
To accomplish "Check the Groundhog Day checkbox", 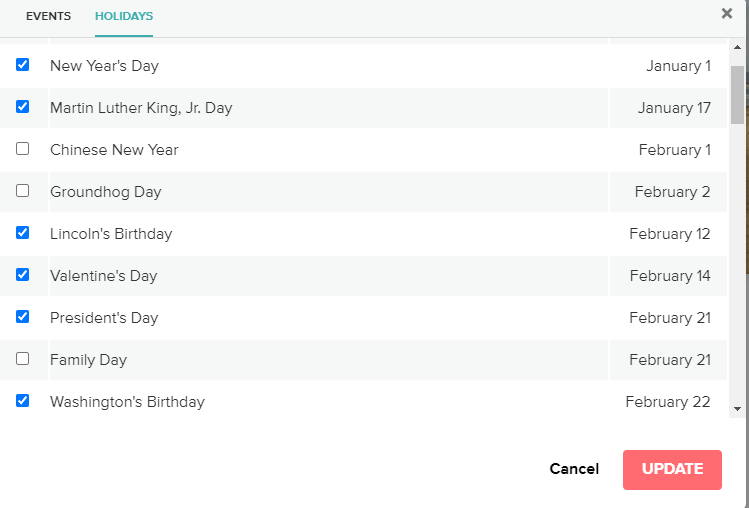I will [22, 191].
